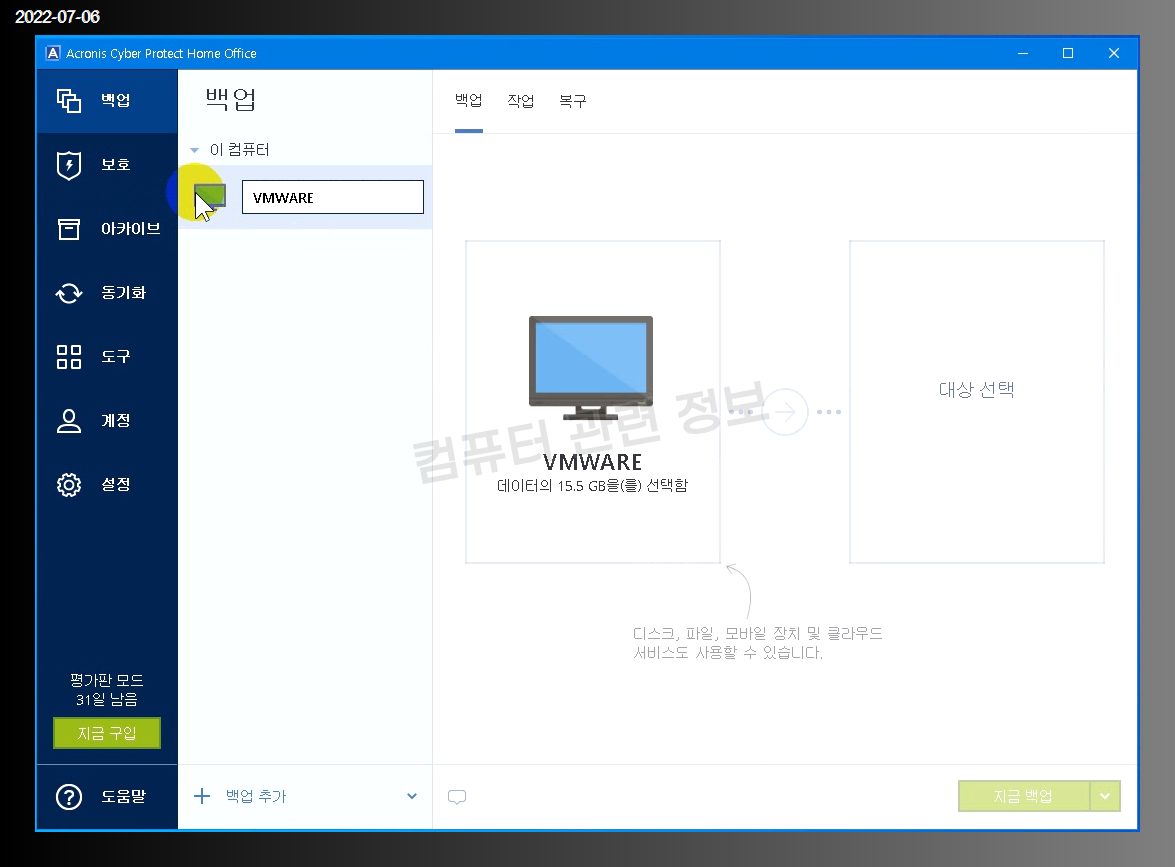Open the 계정 (Account) section
Image resolution: width=1175 pixels, height=867 pixels.
tap(106, 420)
